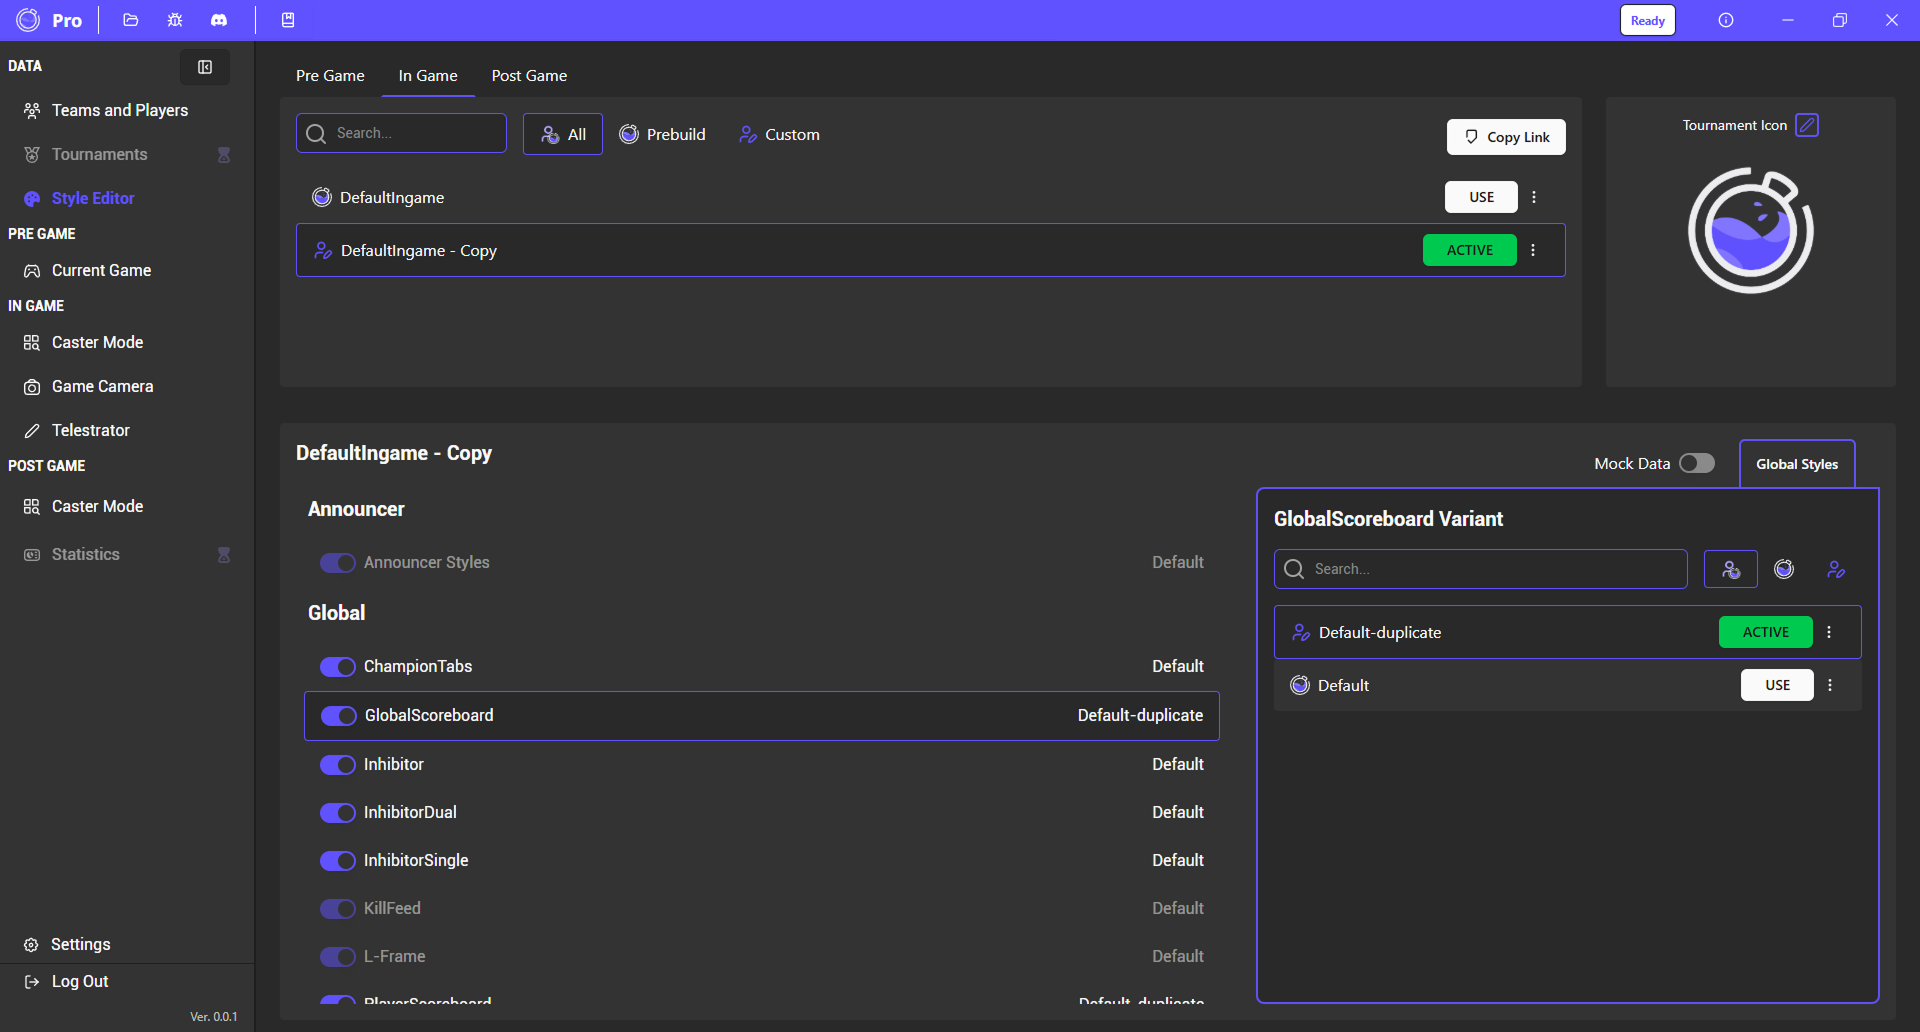Screen dimensions: 1920x1032
Task: Open Game Camera settings
Action: point(102,386)
